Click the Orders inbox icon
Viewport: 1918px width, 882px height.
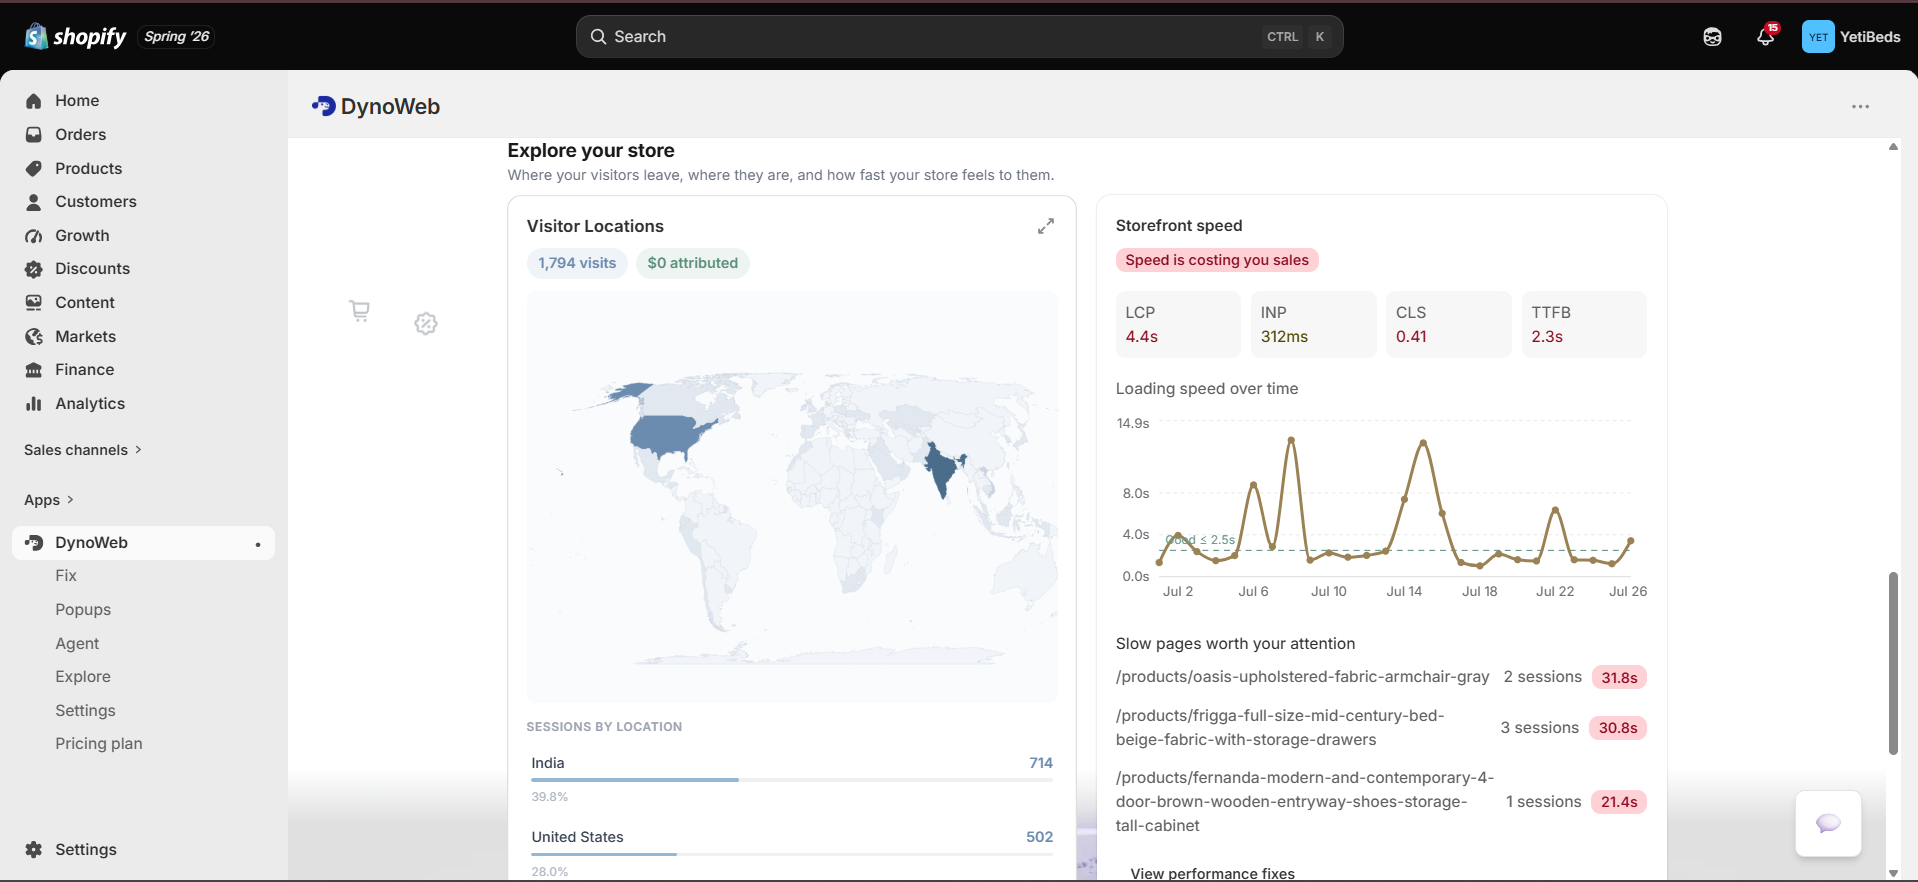[34, 135]
